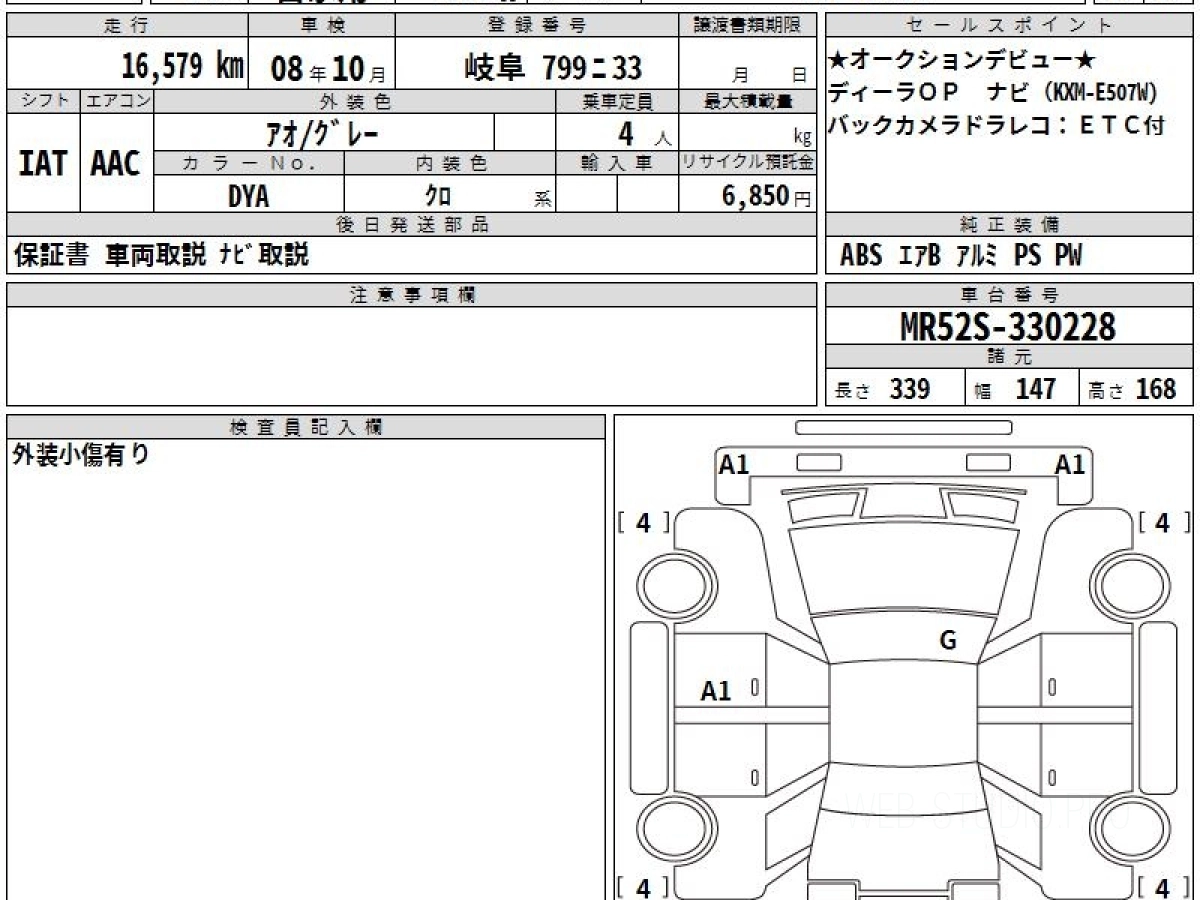The height and width of the screenshot is (900, 1200).
Task: Select the AAC air conditioner cell
Action: coord(116,164)
